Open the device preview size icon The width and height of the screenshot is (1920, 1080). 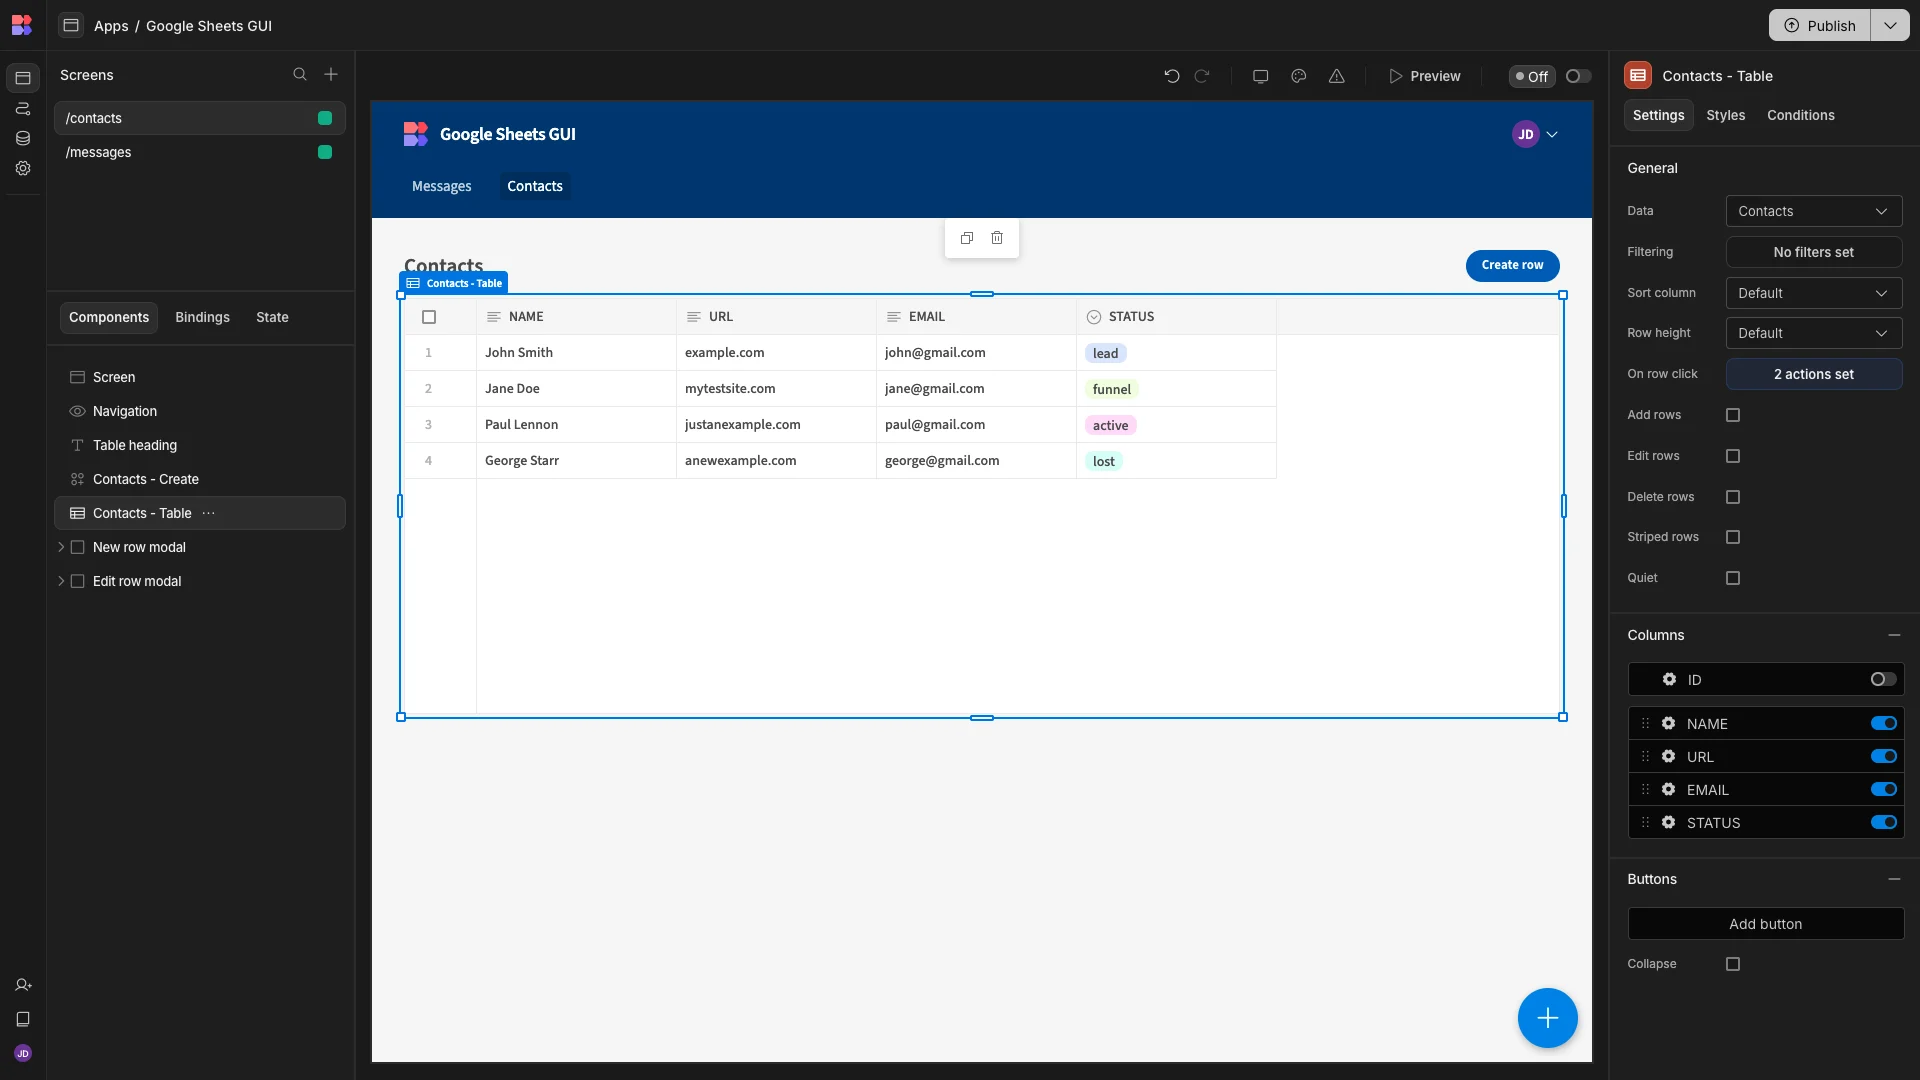pyautogui.click(x=1261, y=76)
